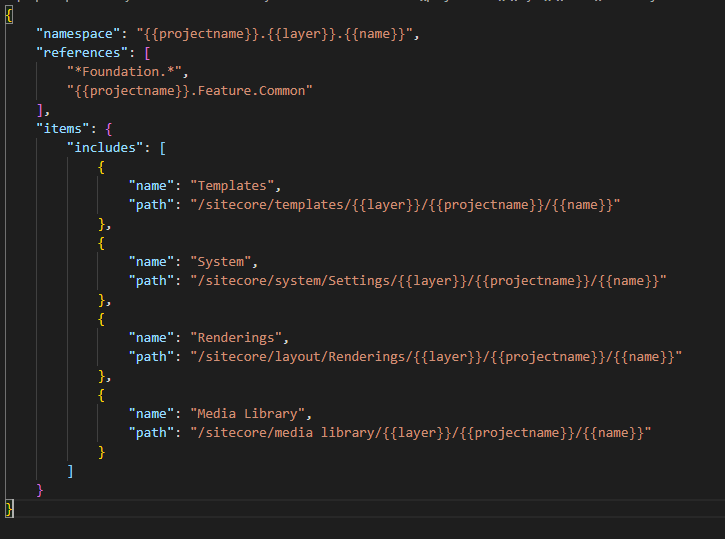
Task: Click the /sitecore/layout/Renderings path string
Action: [436, 357]
